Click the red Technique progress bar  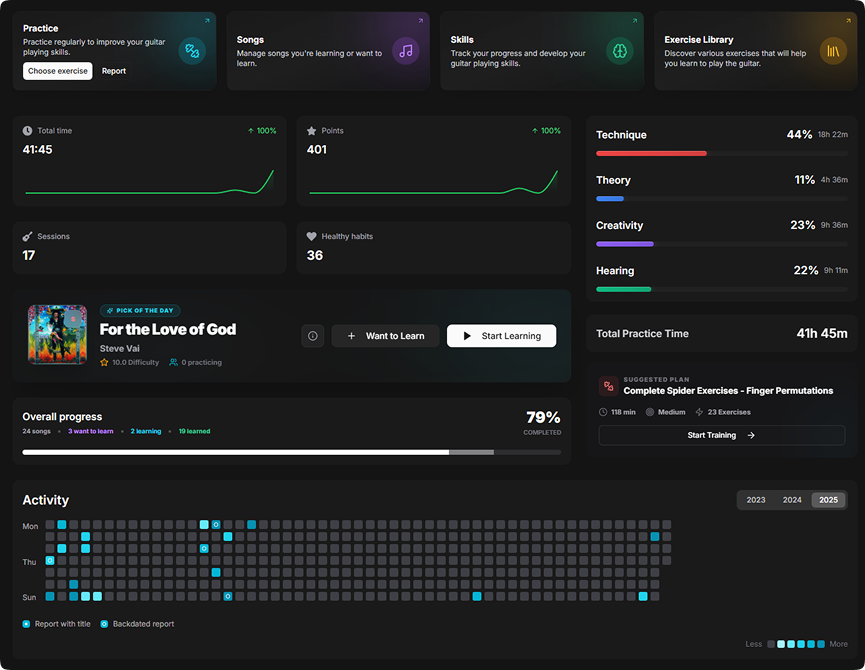click(653, 153)
